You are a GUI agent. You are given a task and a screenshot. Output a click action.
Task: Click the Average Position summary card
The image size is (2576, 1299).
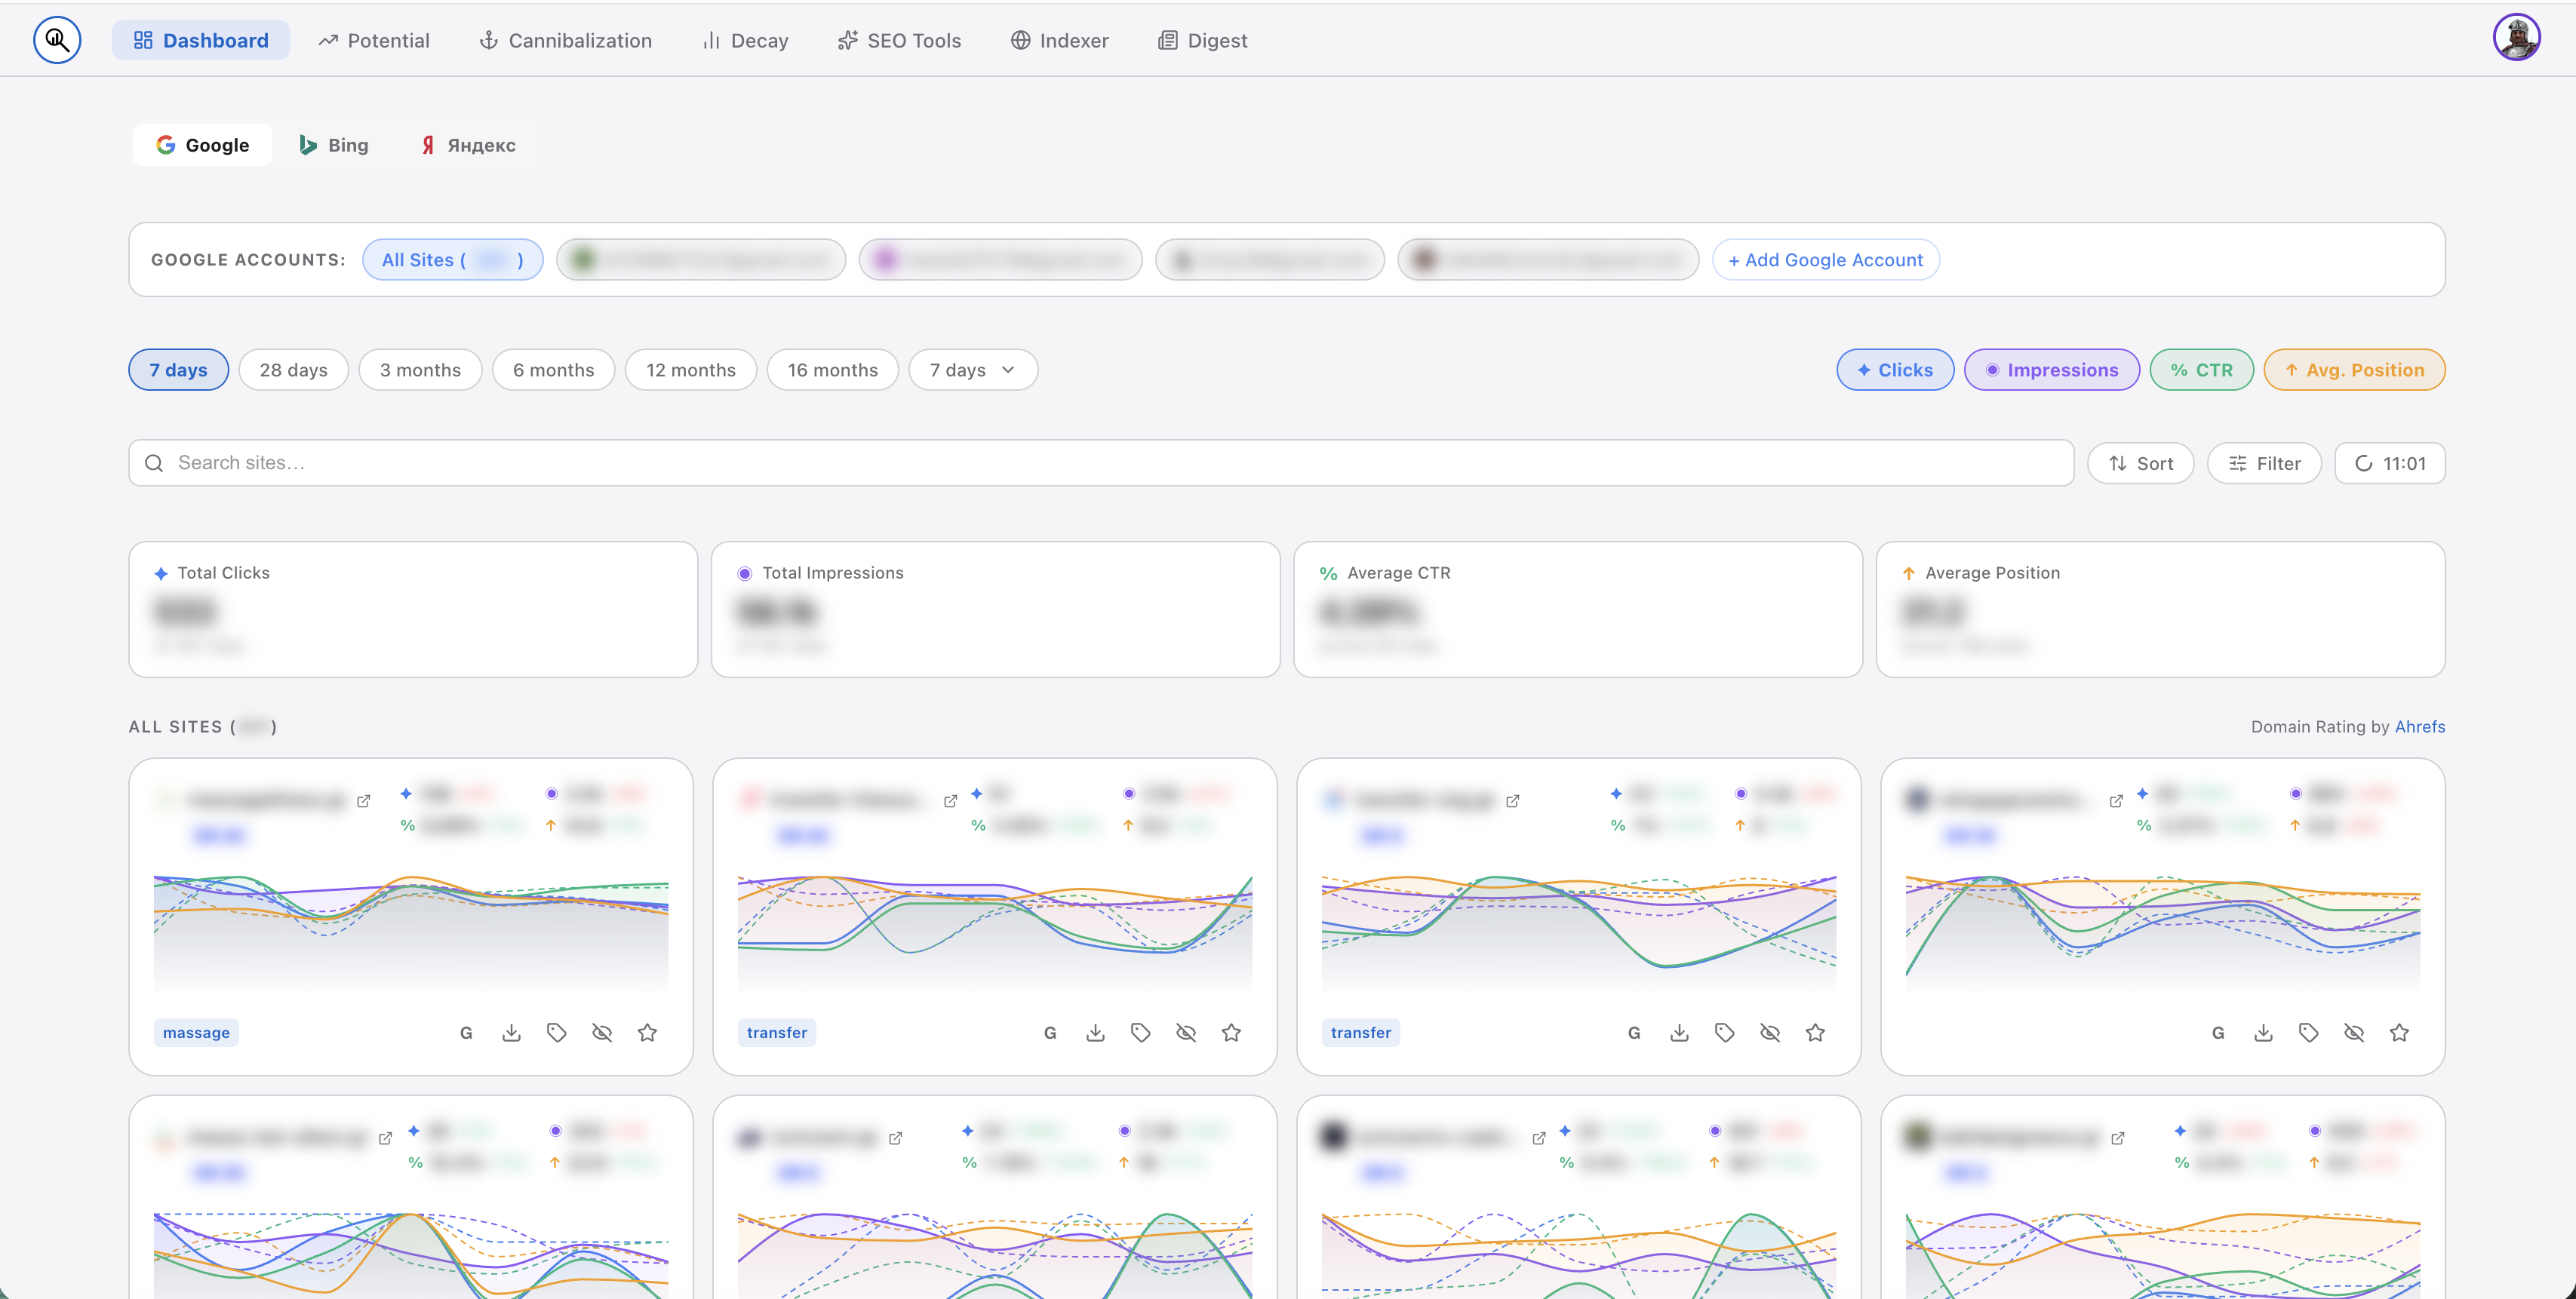(x=2161, y=610)
